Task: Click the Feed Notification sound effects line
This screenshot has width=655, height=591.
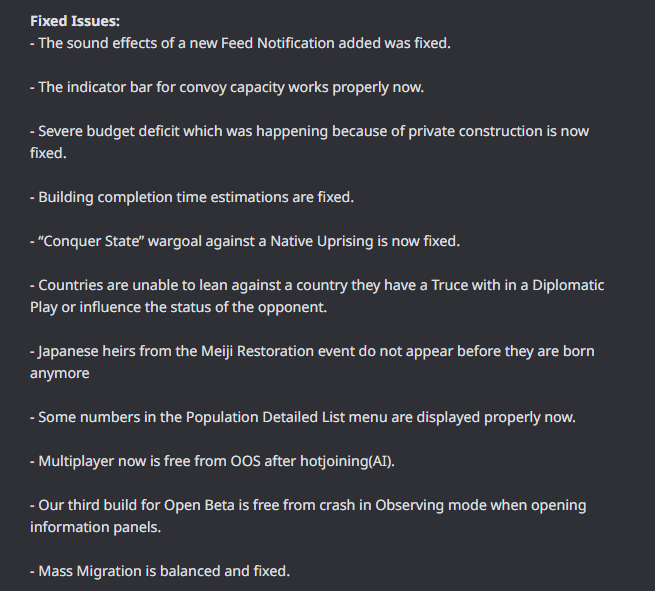Action: click(240, 43)
